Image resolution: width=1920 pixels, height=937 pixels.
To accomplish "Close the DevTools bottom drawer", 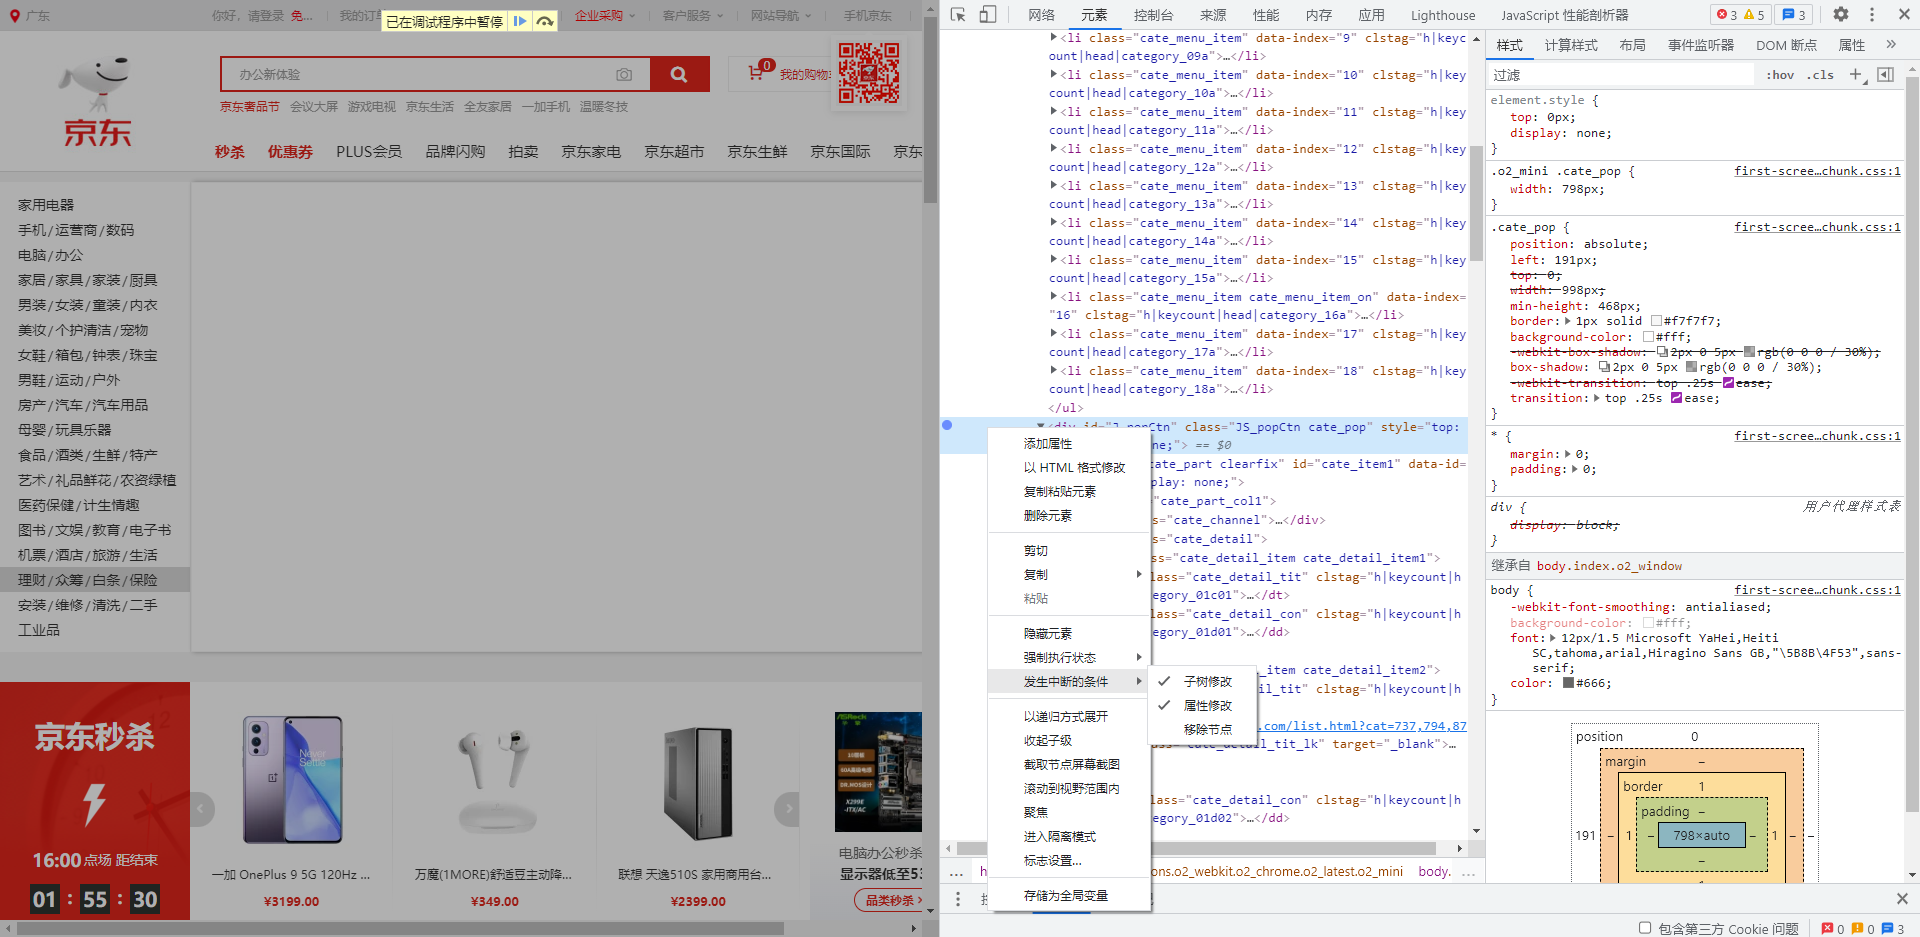I will tap(1902, 899).
